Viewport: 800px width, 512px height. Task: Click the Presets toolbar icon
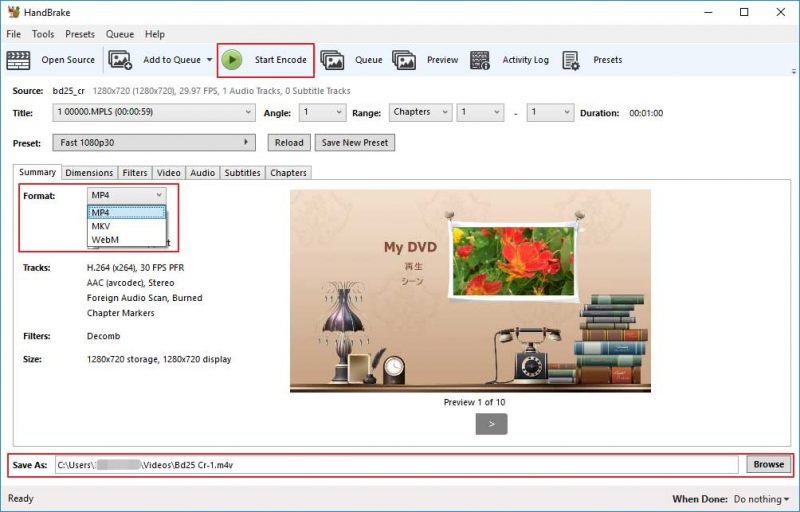pyautogui.click(x=571, y=60)
